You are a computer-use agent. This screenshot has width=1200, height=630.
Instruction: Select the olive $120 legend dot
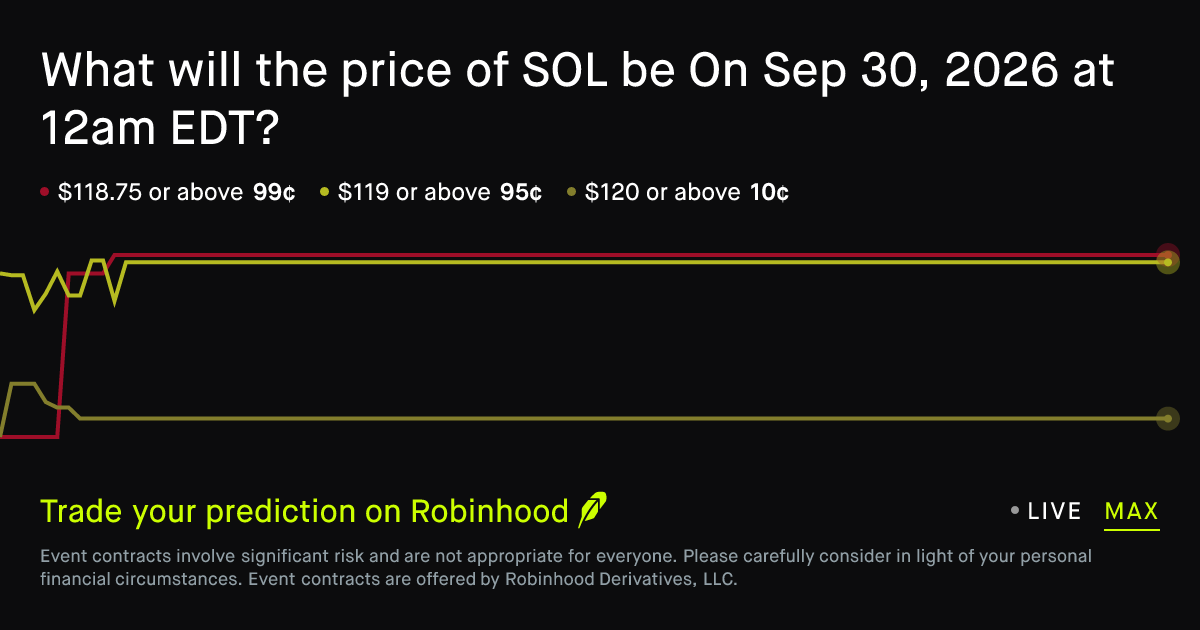pos(571,192)
